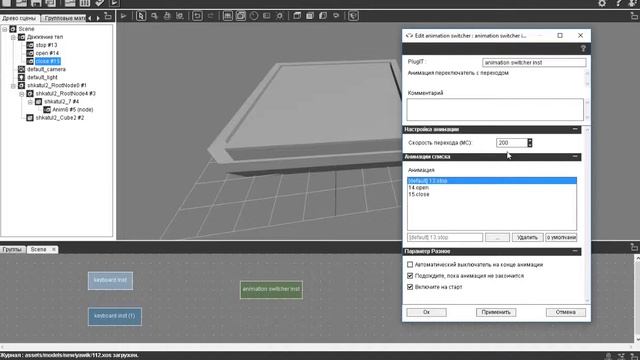The image size is (640, 360).
Task: Select 'open #14' in the scene tree
Action: point(47,53)
